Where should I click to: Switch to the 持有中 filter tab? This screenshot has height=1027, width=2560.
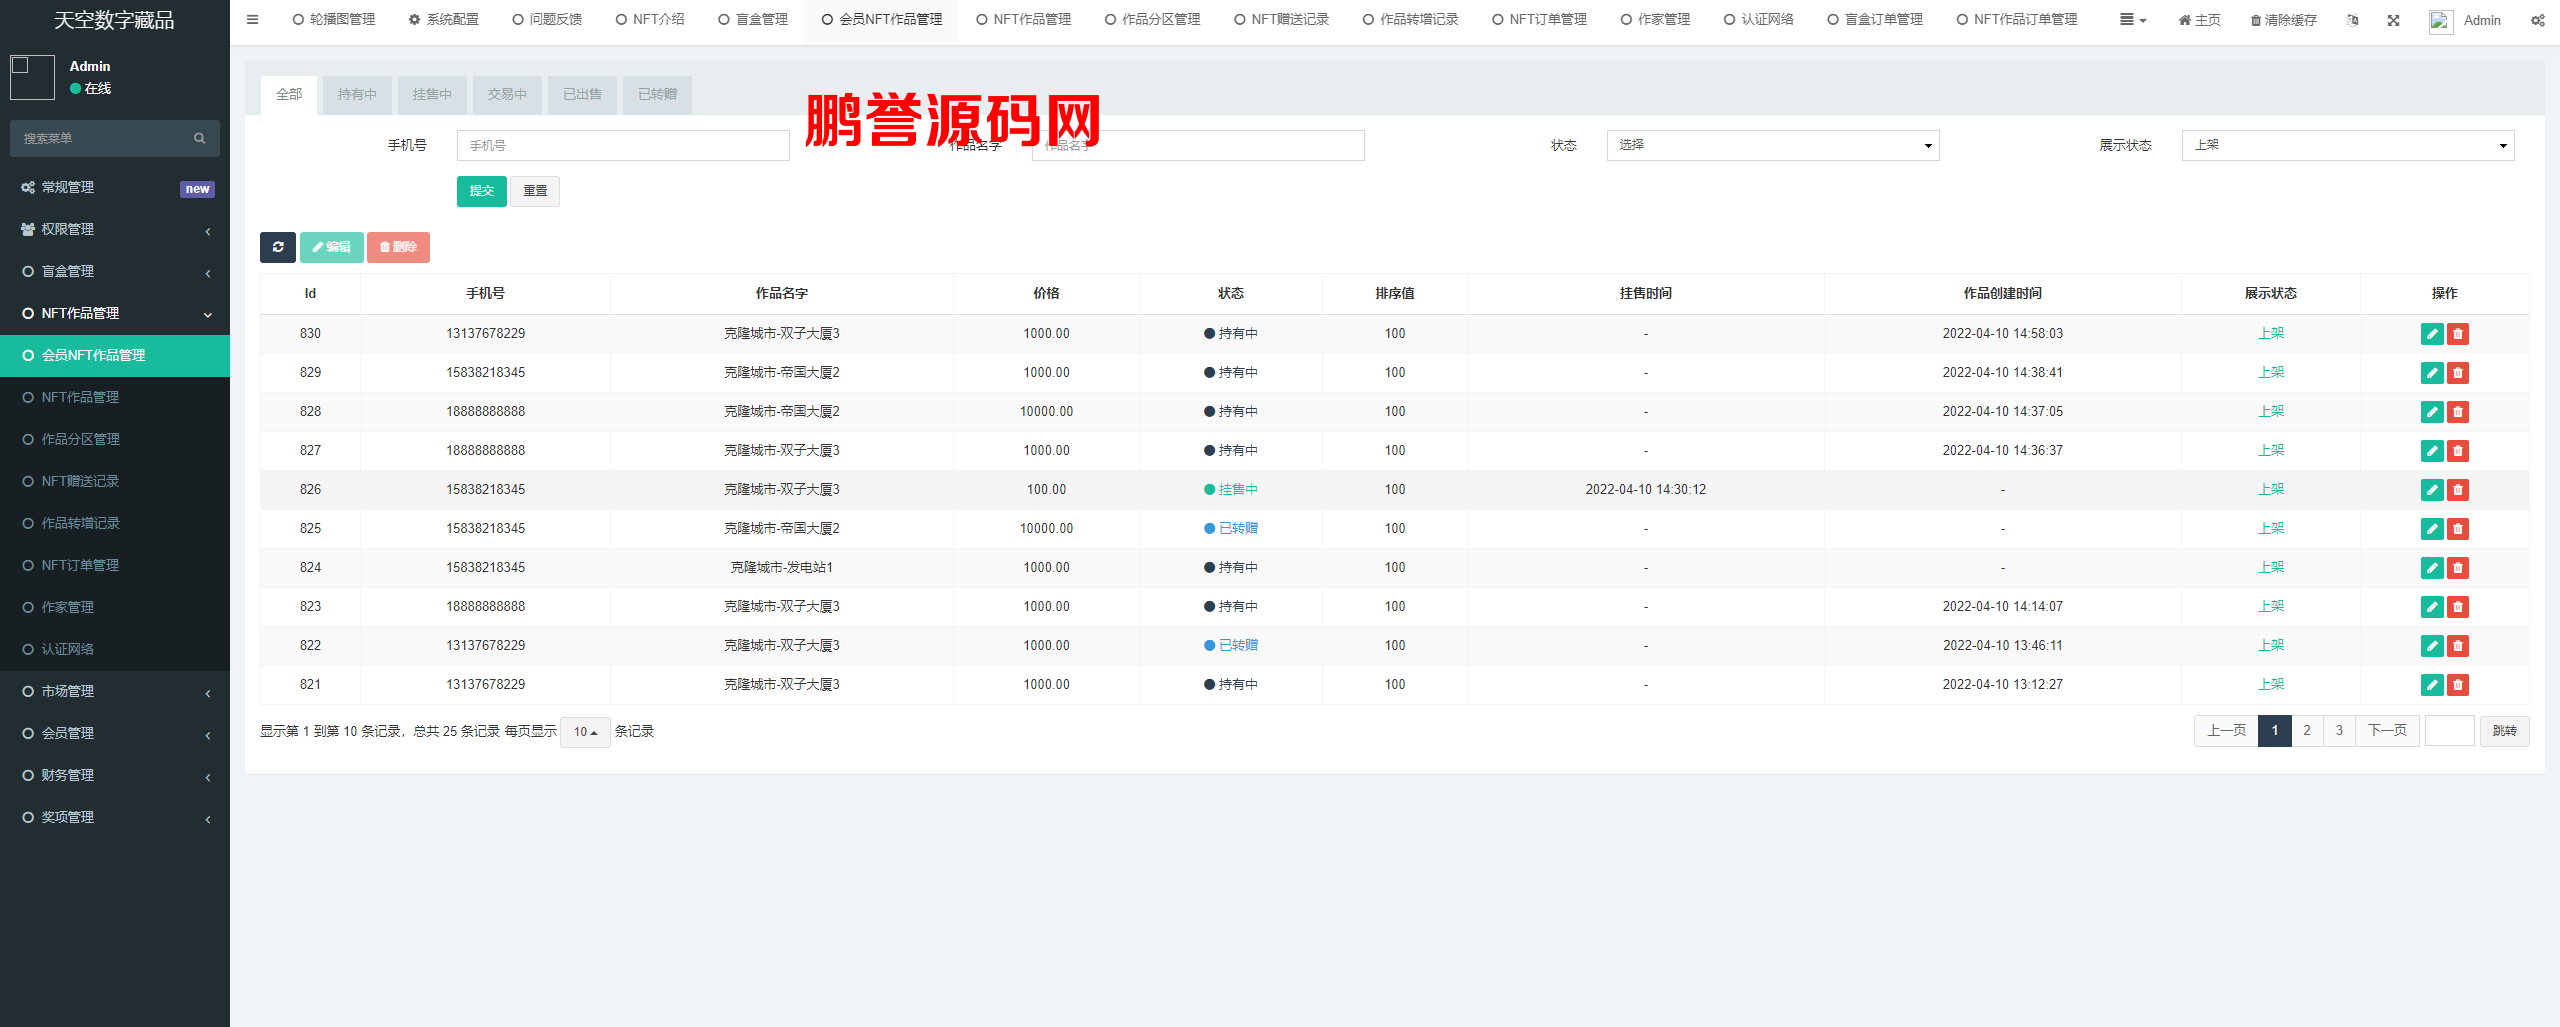(357, 94)
